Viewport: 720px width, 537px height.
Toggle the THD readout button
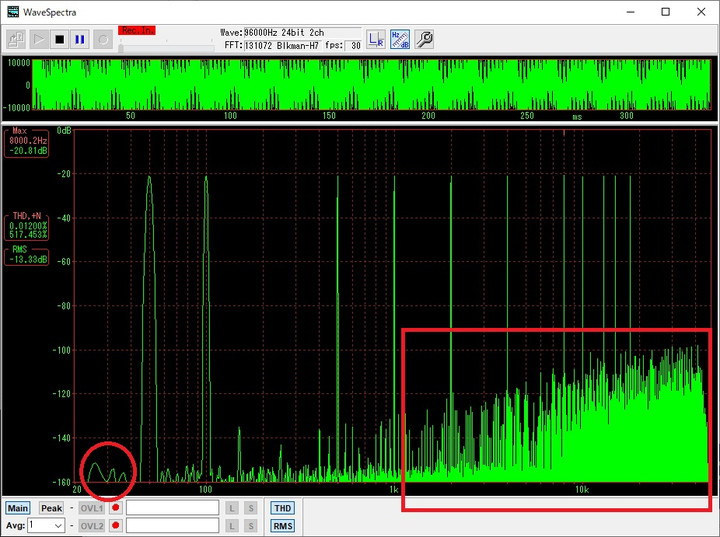click(282, 508)
